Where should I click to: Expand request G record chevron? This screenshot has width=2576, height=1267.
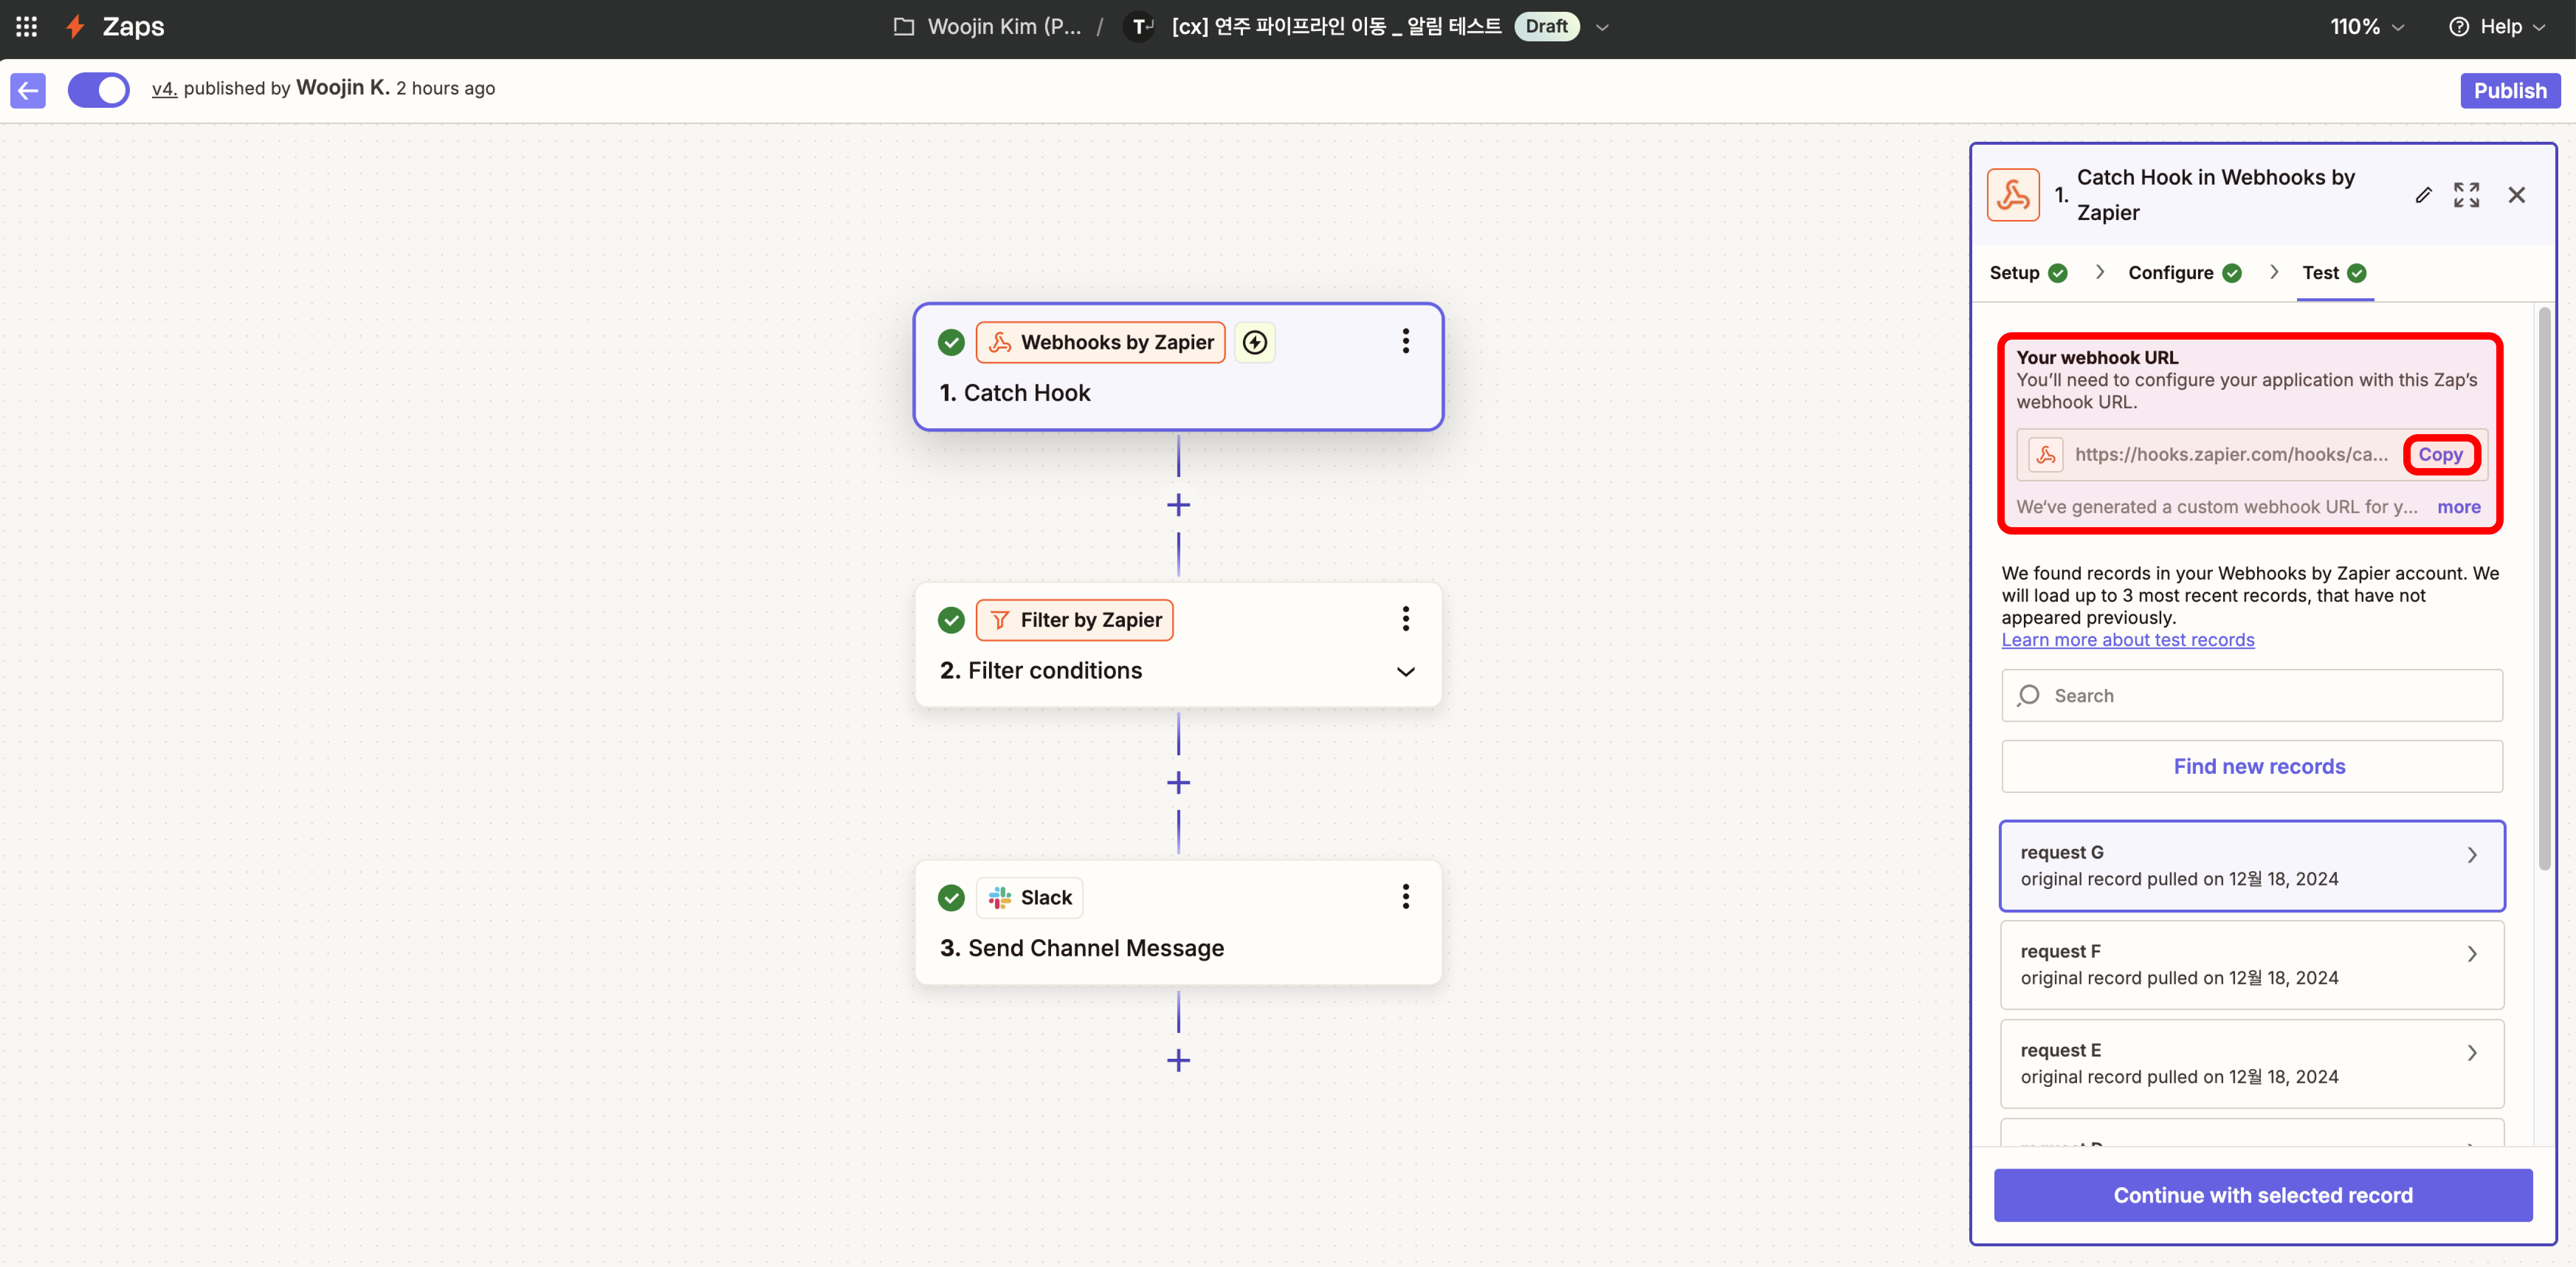coord(2471,856)
